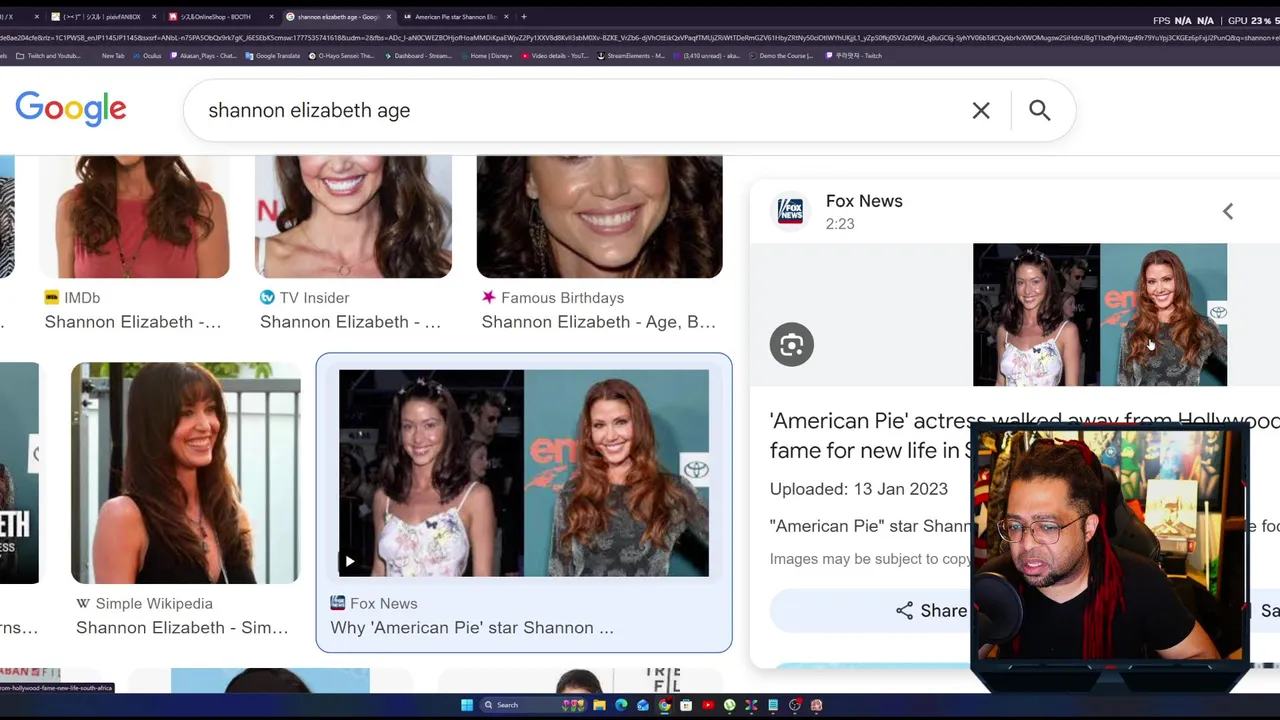Click the IMDb favicon under first result
The height and width of the screenshot is (720, 1280).
[52, 297]
